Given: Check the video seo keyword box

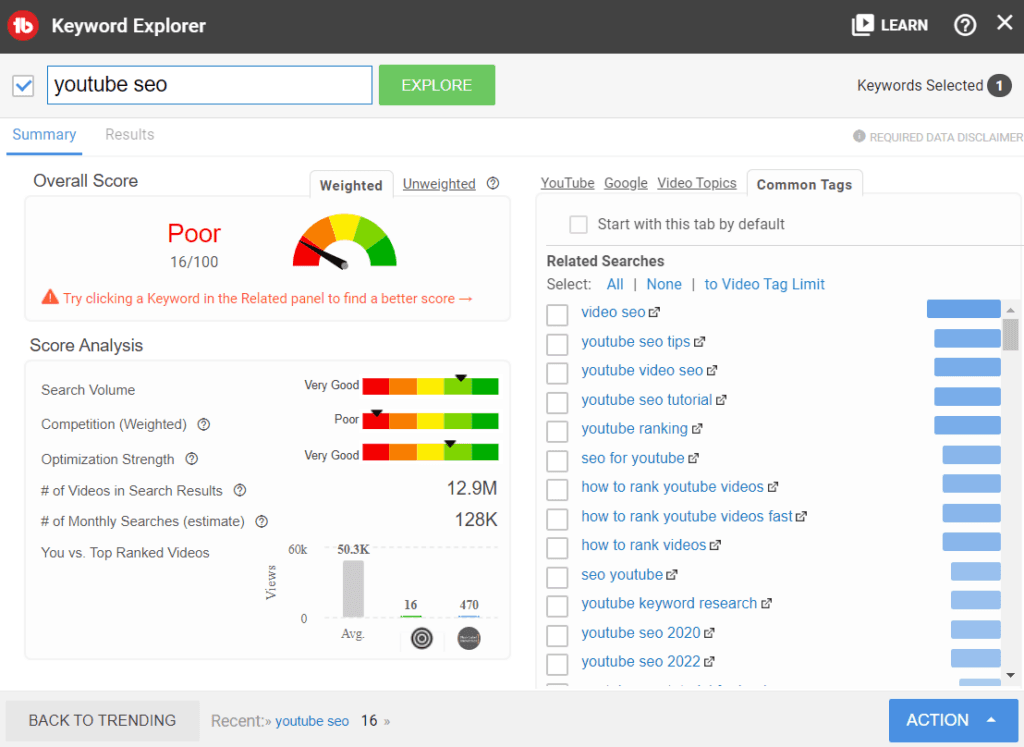Looking at the screenshot, I should pos(557,315).
